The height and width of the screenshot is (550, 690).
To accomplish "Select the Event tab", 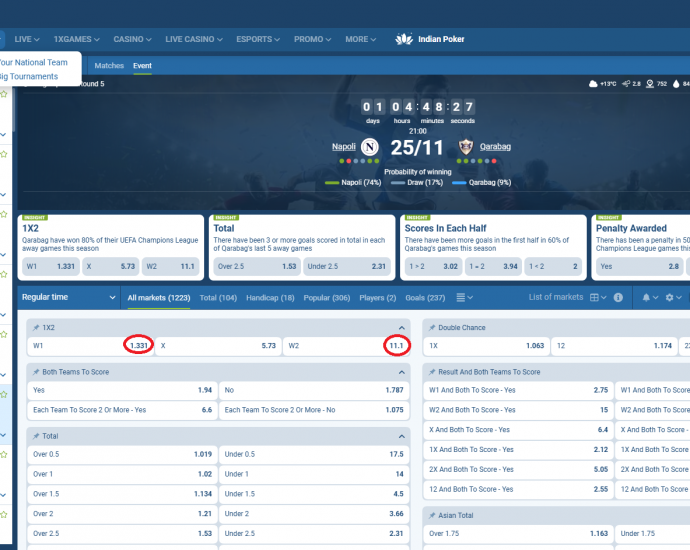I will 142,66.
